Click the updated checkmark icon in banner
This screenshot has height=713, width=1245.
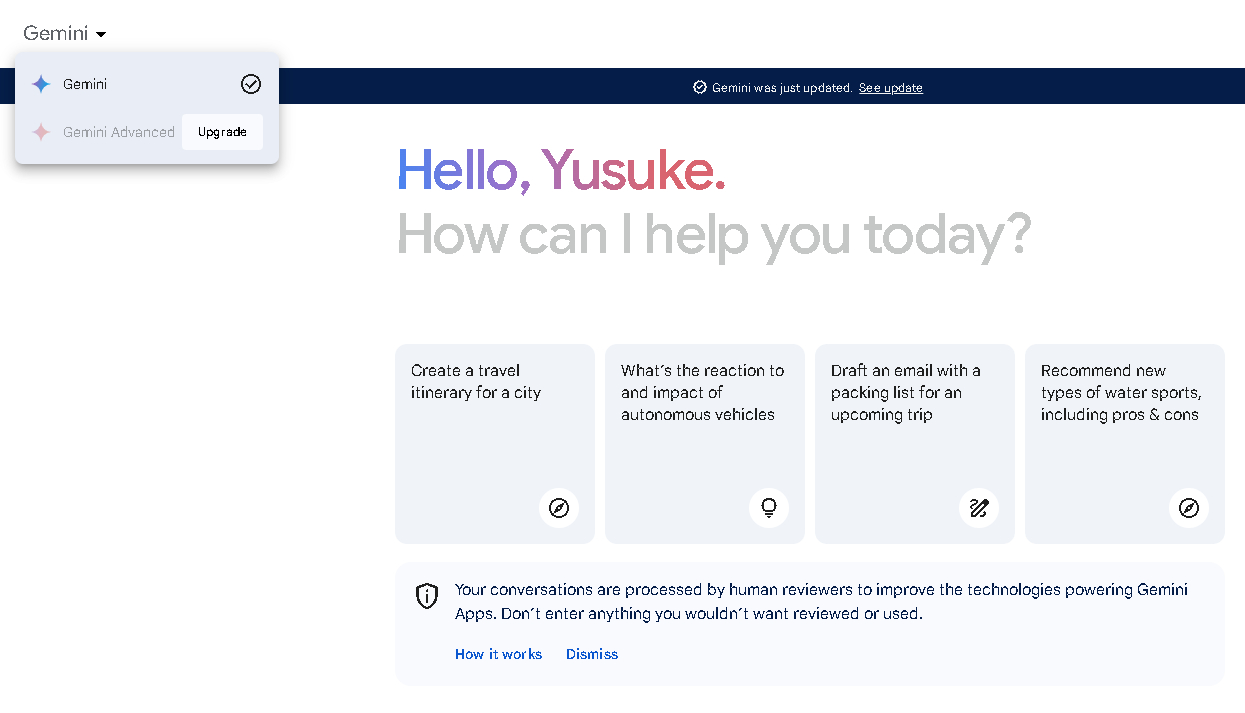point(700,87)
